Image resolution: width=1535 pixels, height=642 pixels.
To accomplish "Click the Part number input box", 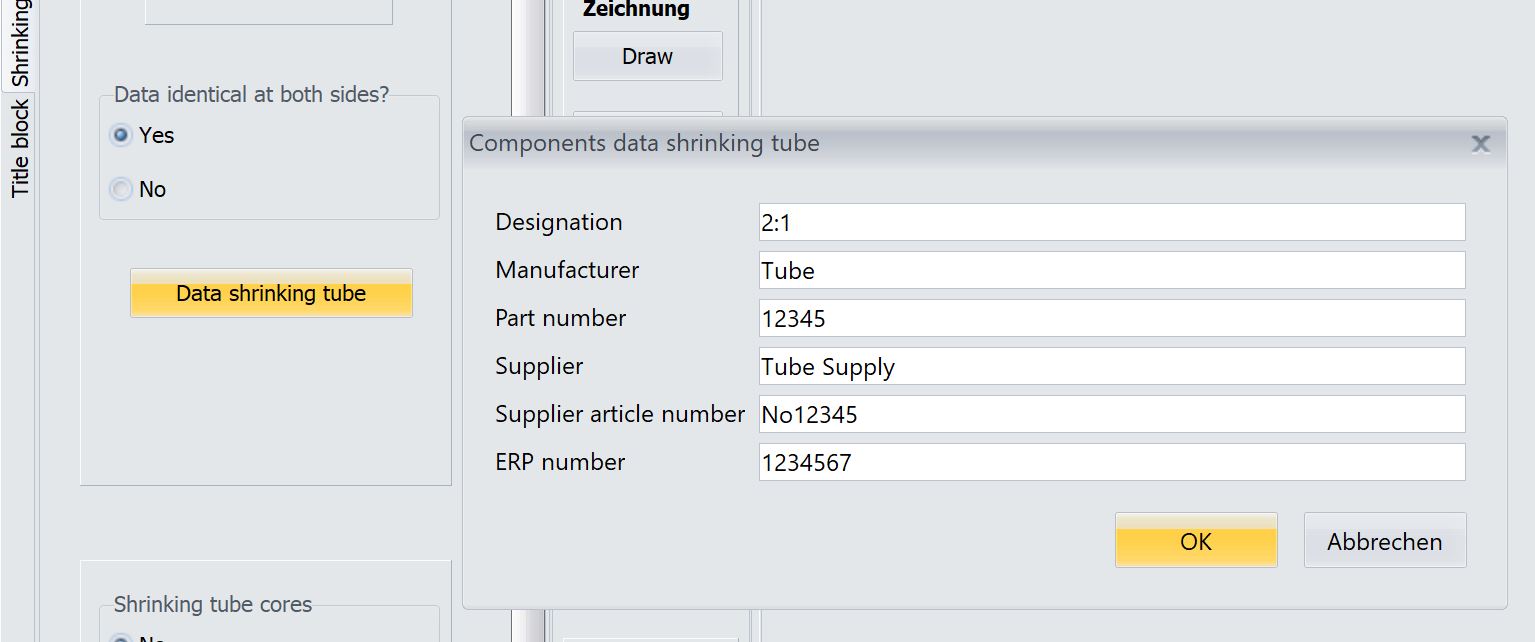I will pos(1111,318).
